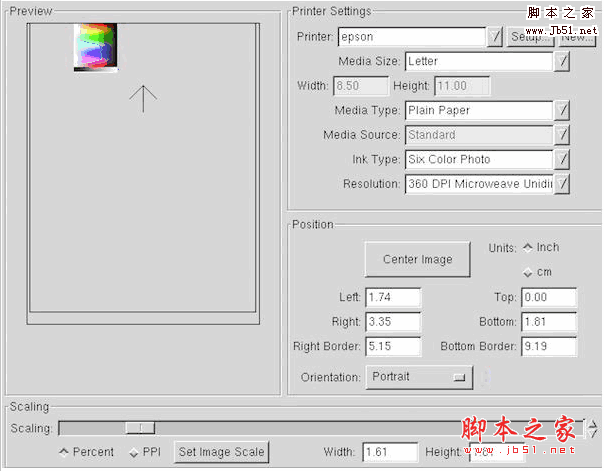Click the Right position field 3.35

(x=393, y=322)
